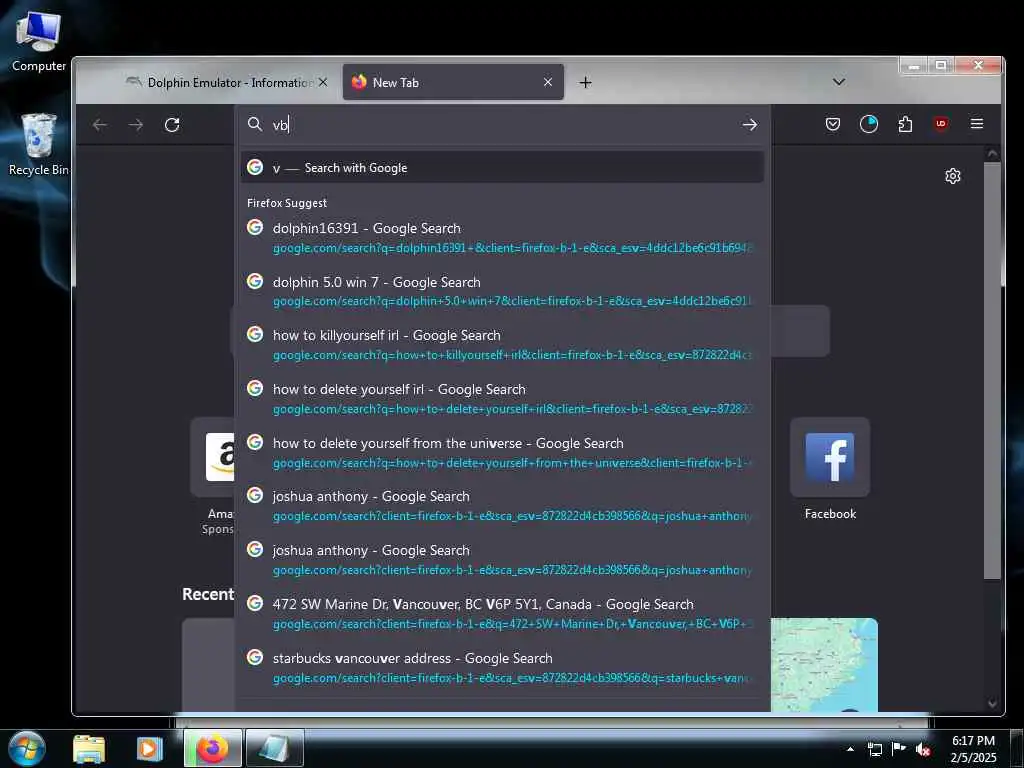Open the new tab page settings gear
This screenshot has height=768, width=1024.
pyautogui.click(x=953, y=176)
